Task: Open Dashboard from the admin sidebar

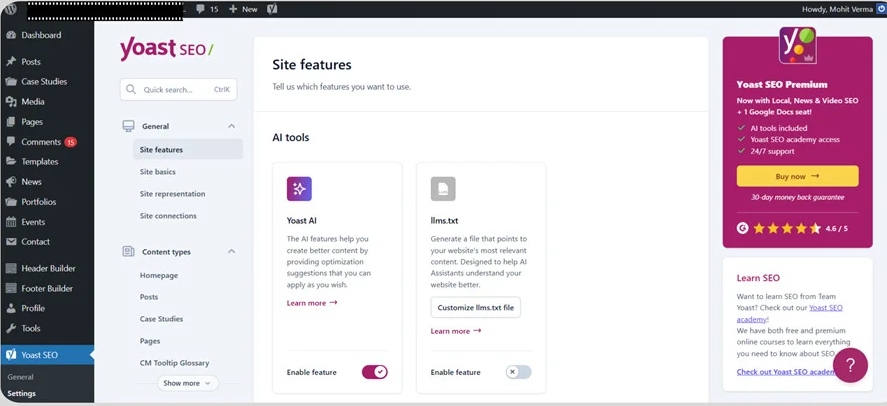Action: 41,35
